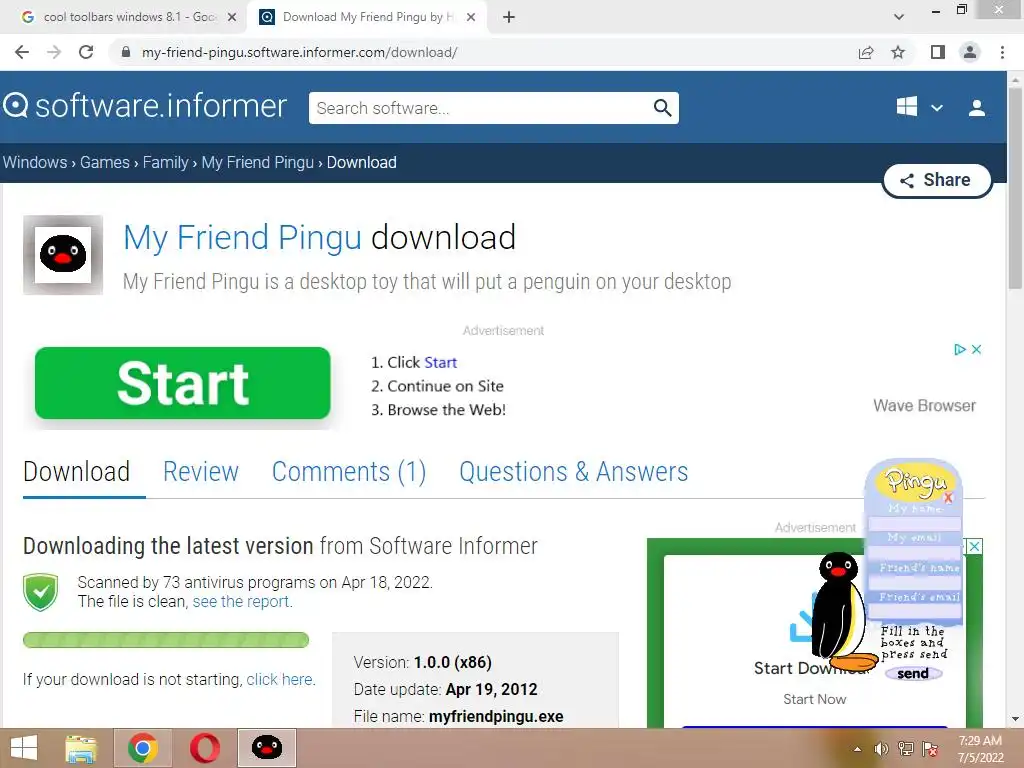Image resolution: width=1024 pixels, height=768 pixels.
Task: Close the side advertisement box
Action: pos(974,547)
